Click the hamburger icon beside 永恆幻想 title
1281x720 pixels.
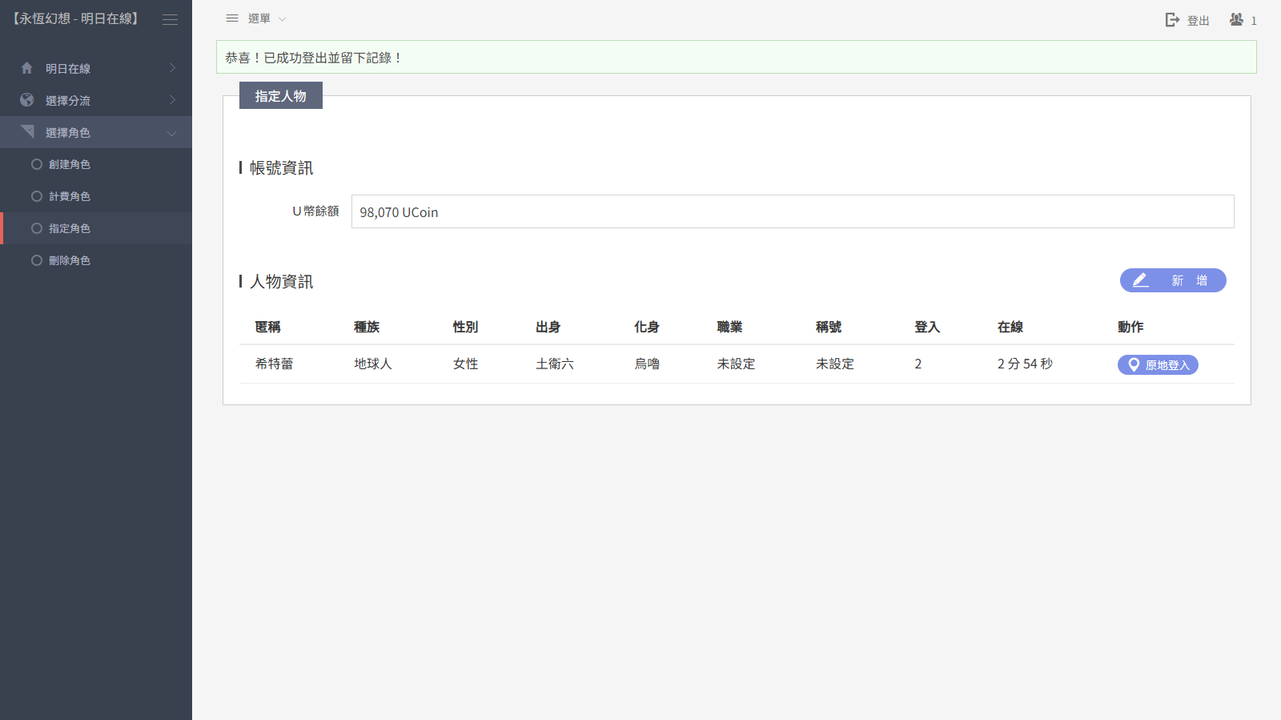point(170,19)
